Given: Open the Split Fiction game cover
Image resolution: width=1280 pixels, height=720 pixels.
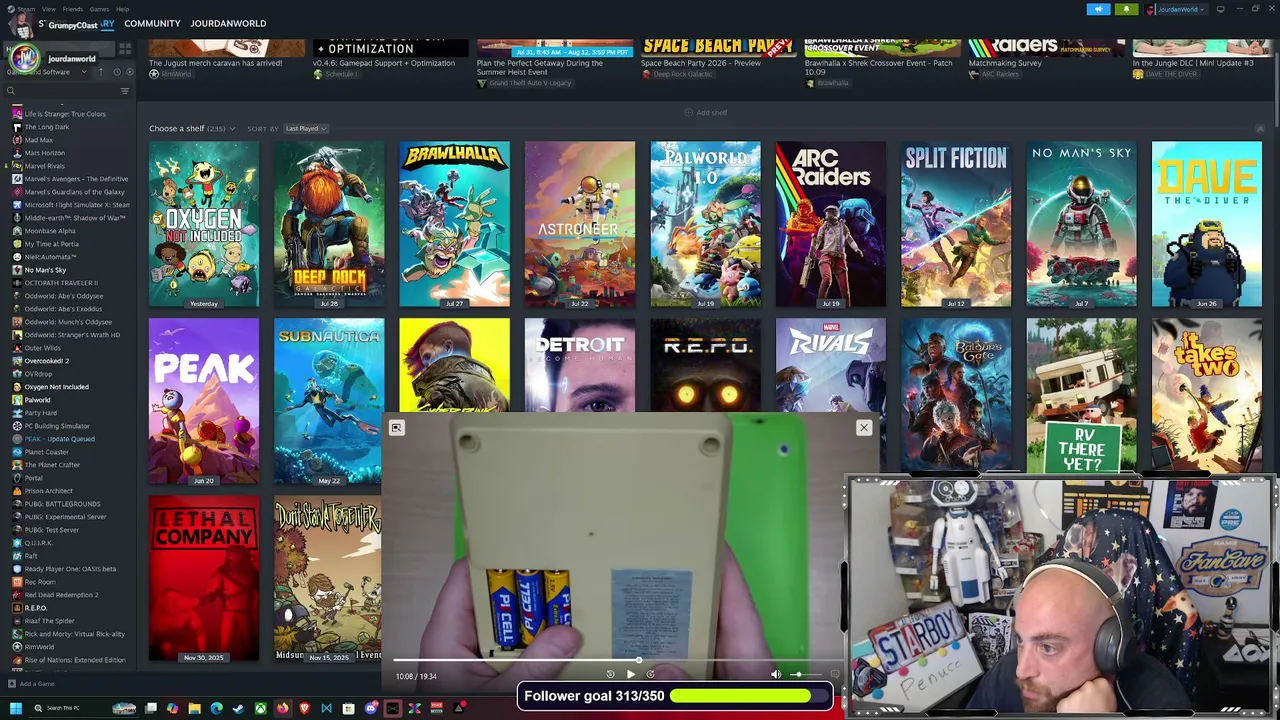Looking at the screenshot, I should (x=956, y=224).
